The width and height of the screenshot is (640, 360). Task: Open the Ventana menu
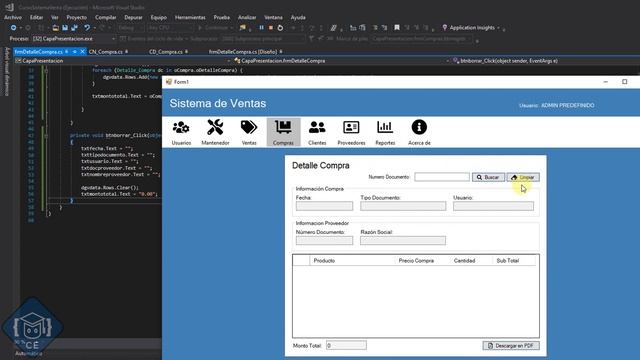[x=273, y=18]
